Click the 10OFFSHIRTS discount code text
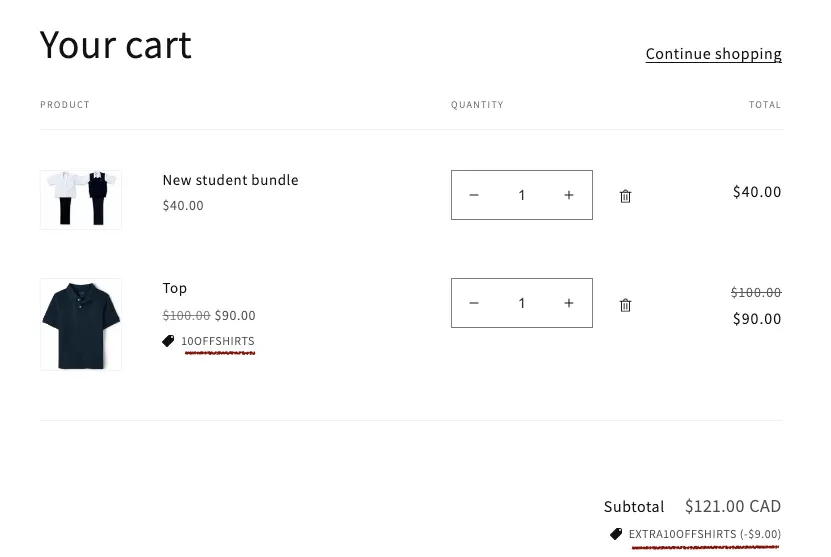 (218, 341)
